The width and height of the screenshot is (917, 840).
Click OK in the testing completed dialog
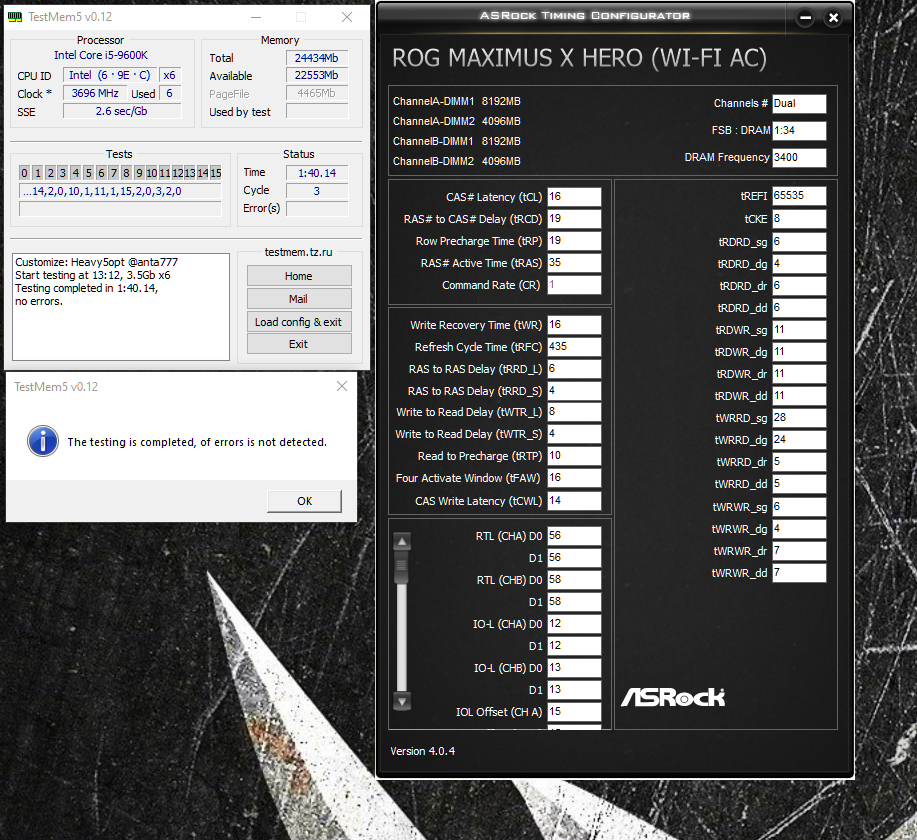pyautogui.click(x=304, y=501)
